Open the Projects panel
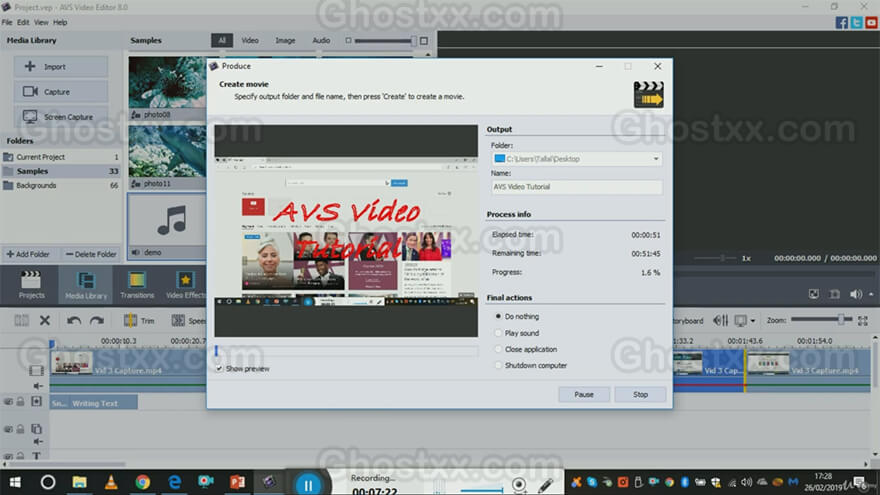The image size is (880, 495). pyautogui.click(x=31, y=285)
